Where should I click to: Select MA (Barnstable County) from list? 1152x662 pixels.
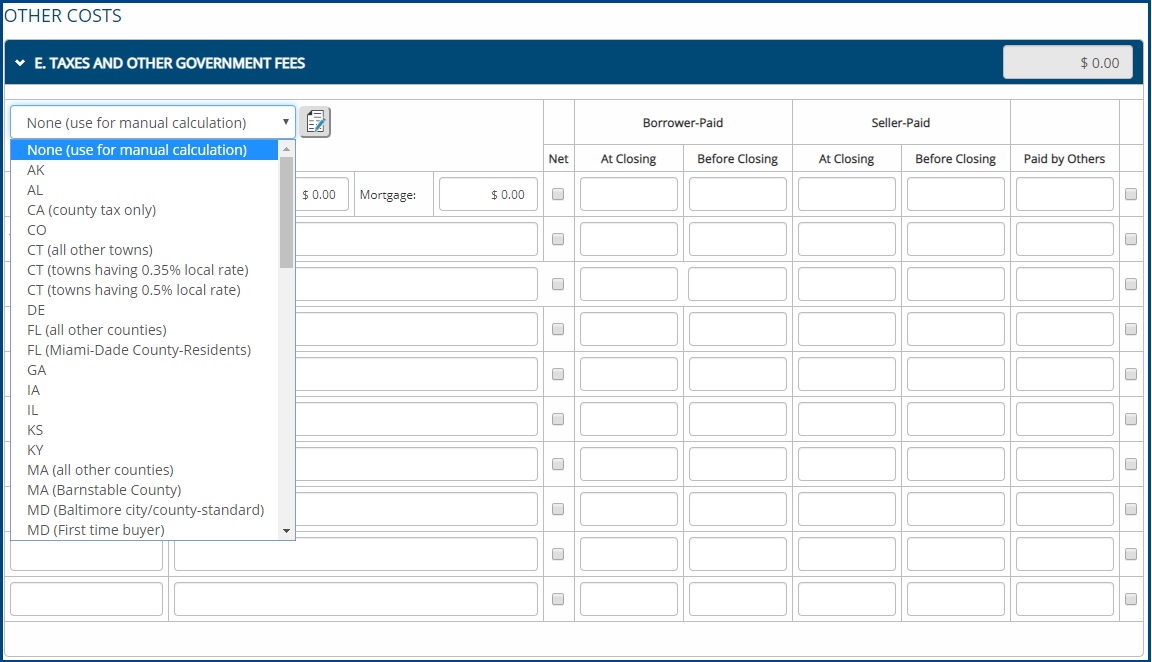pyautogui.click(x=104, y=490)
